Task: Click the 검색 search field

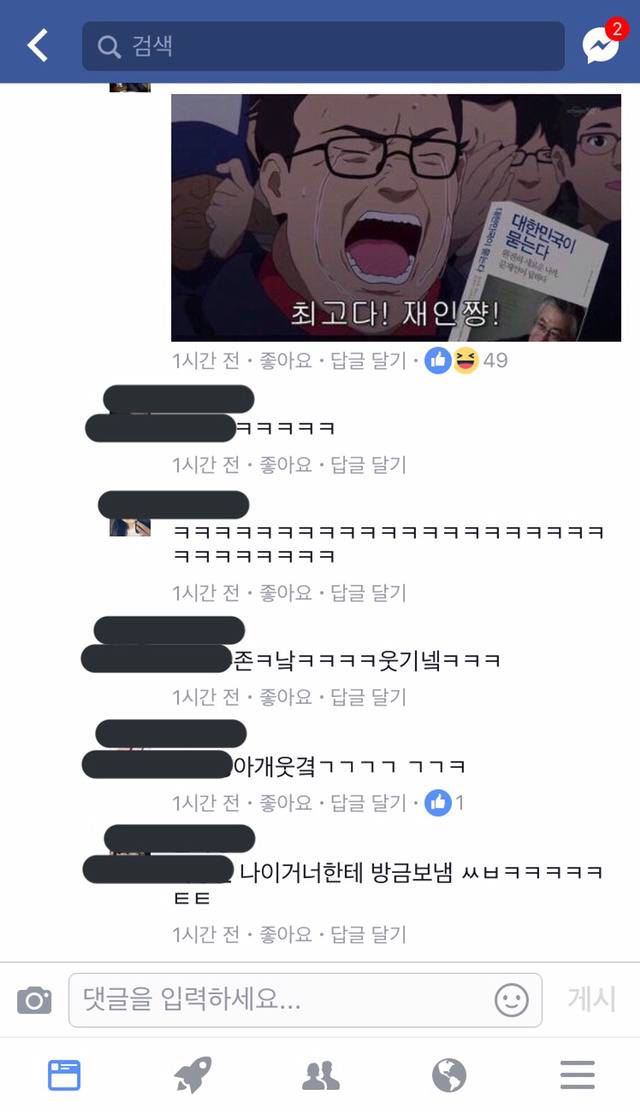Action: pos(324,46)
